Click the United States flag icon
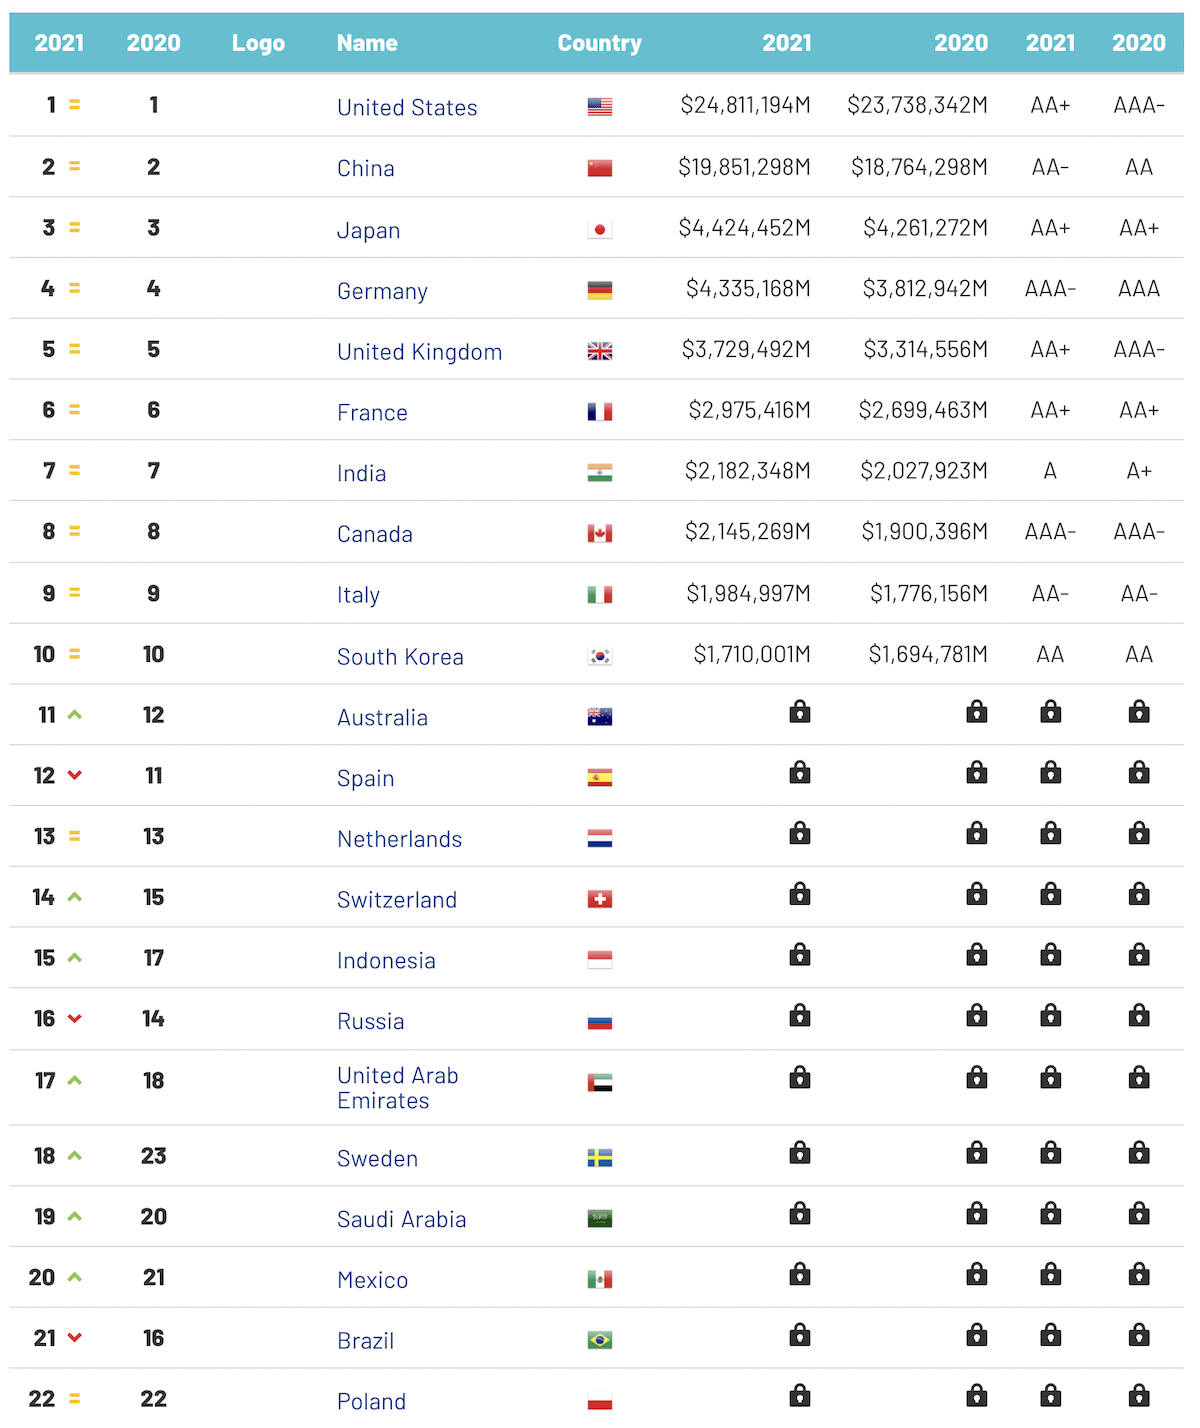The image size is (1200, 1428). tap(600, 107)
